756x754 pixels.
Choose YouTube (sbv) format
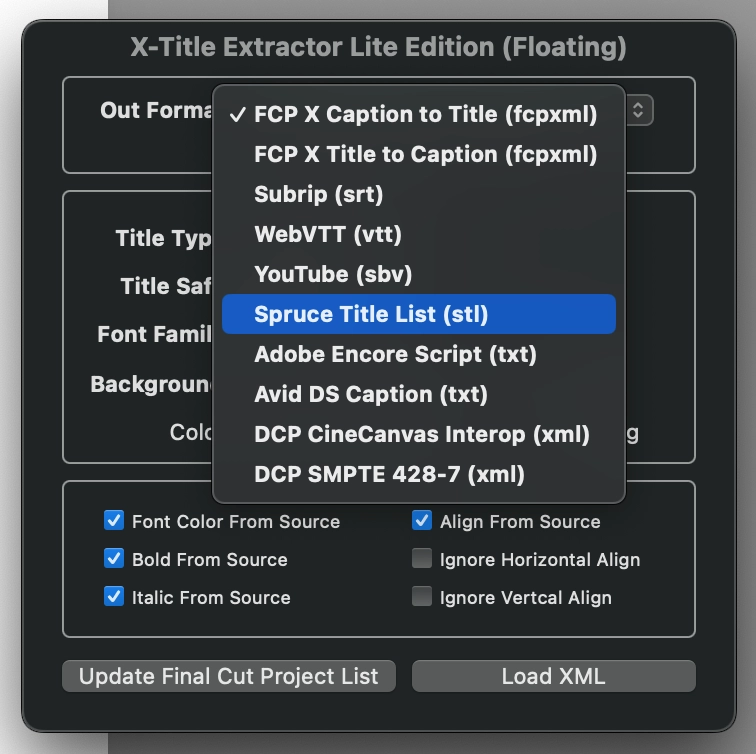point(418,274)
